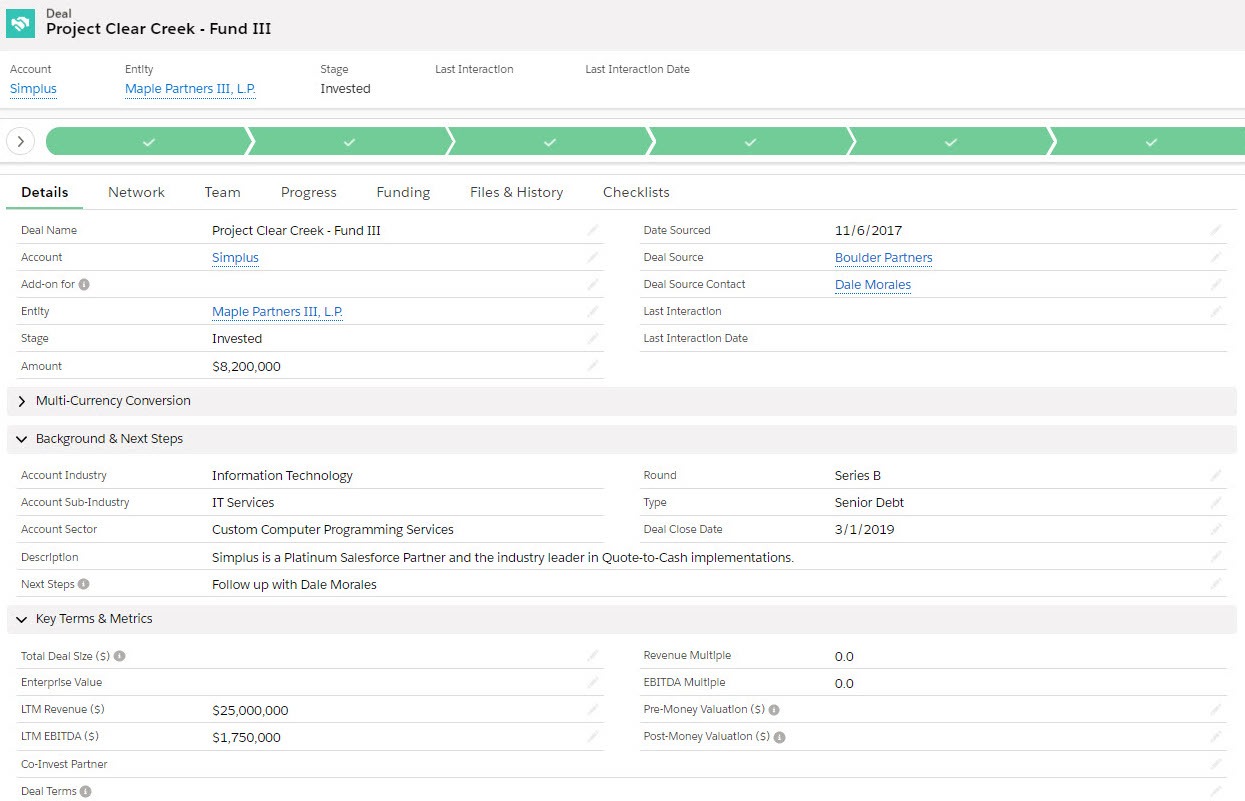Image resolution: width=1245 pixels, height=801 pixels.
Task: Edit the Entity field pencil icon
Action: (x=593, y=311)
